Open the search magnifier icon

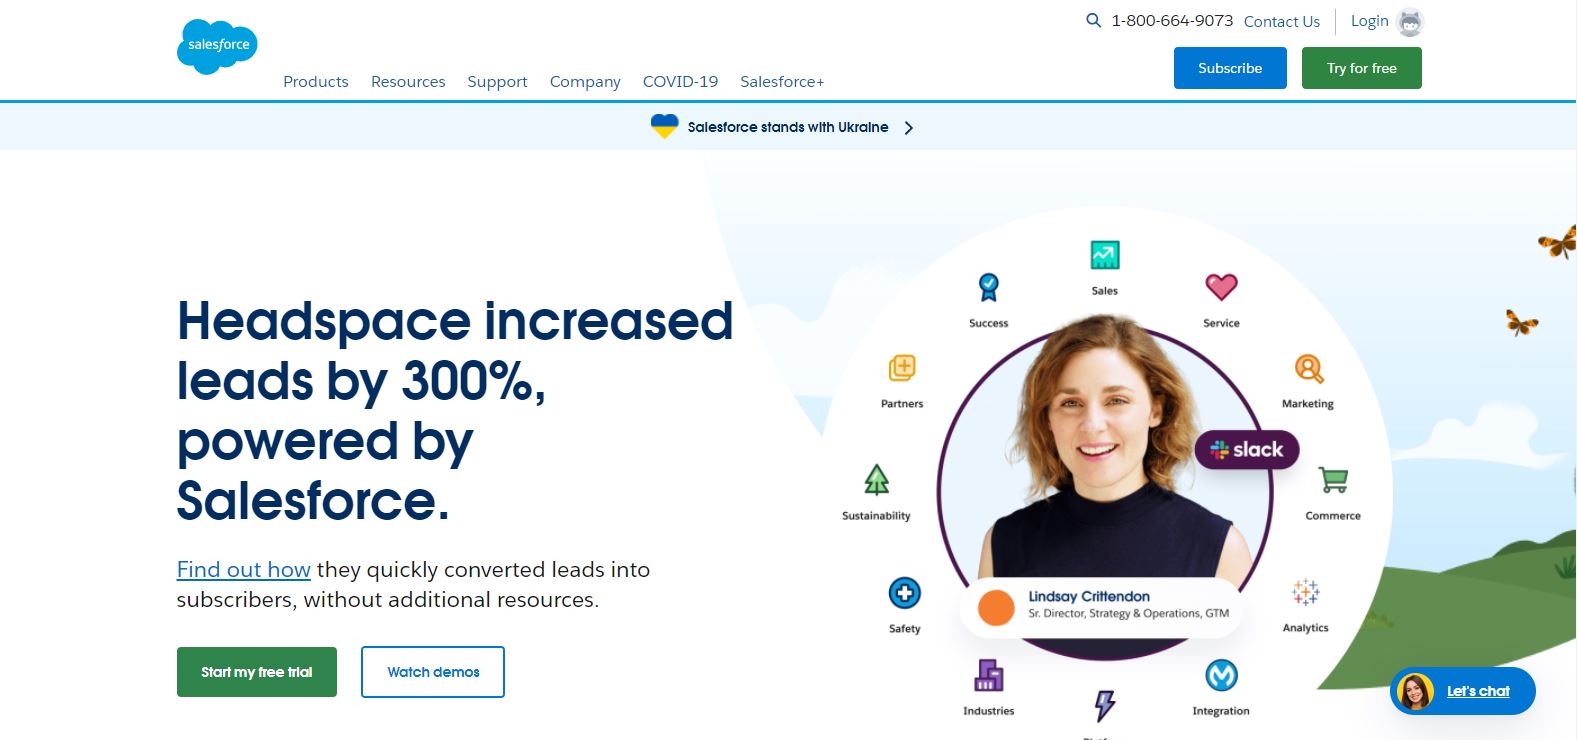point(1093,20)
